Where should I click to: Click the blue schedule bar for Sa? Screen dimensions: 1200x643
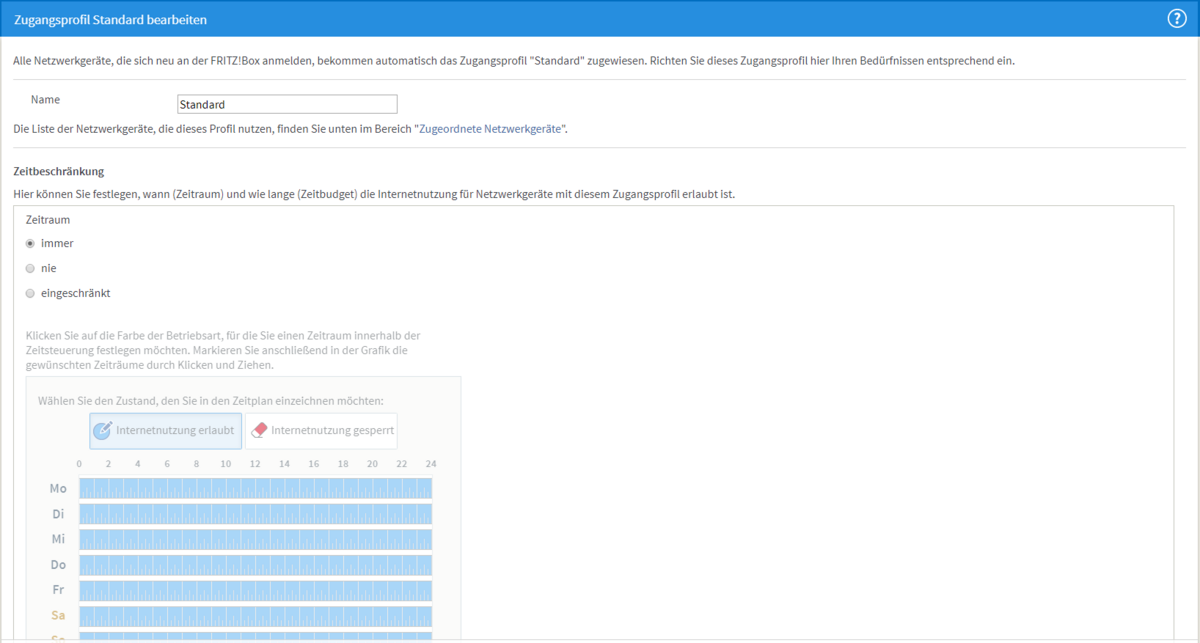tap(255, 616)
